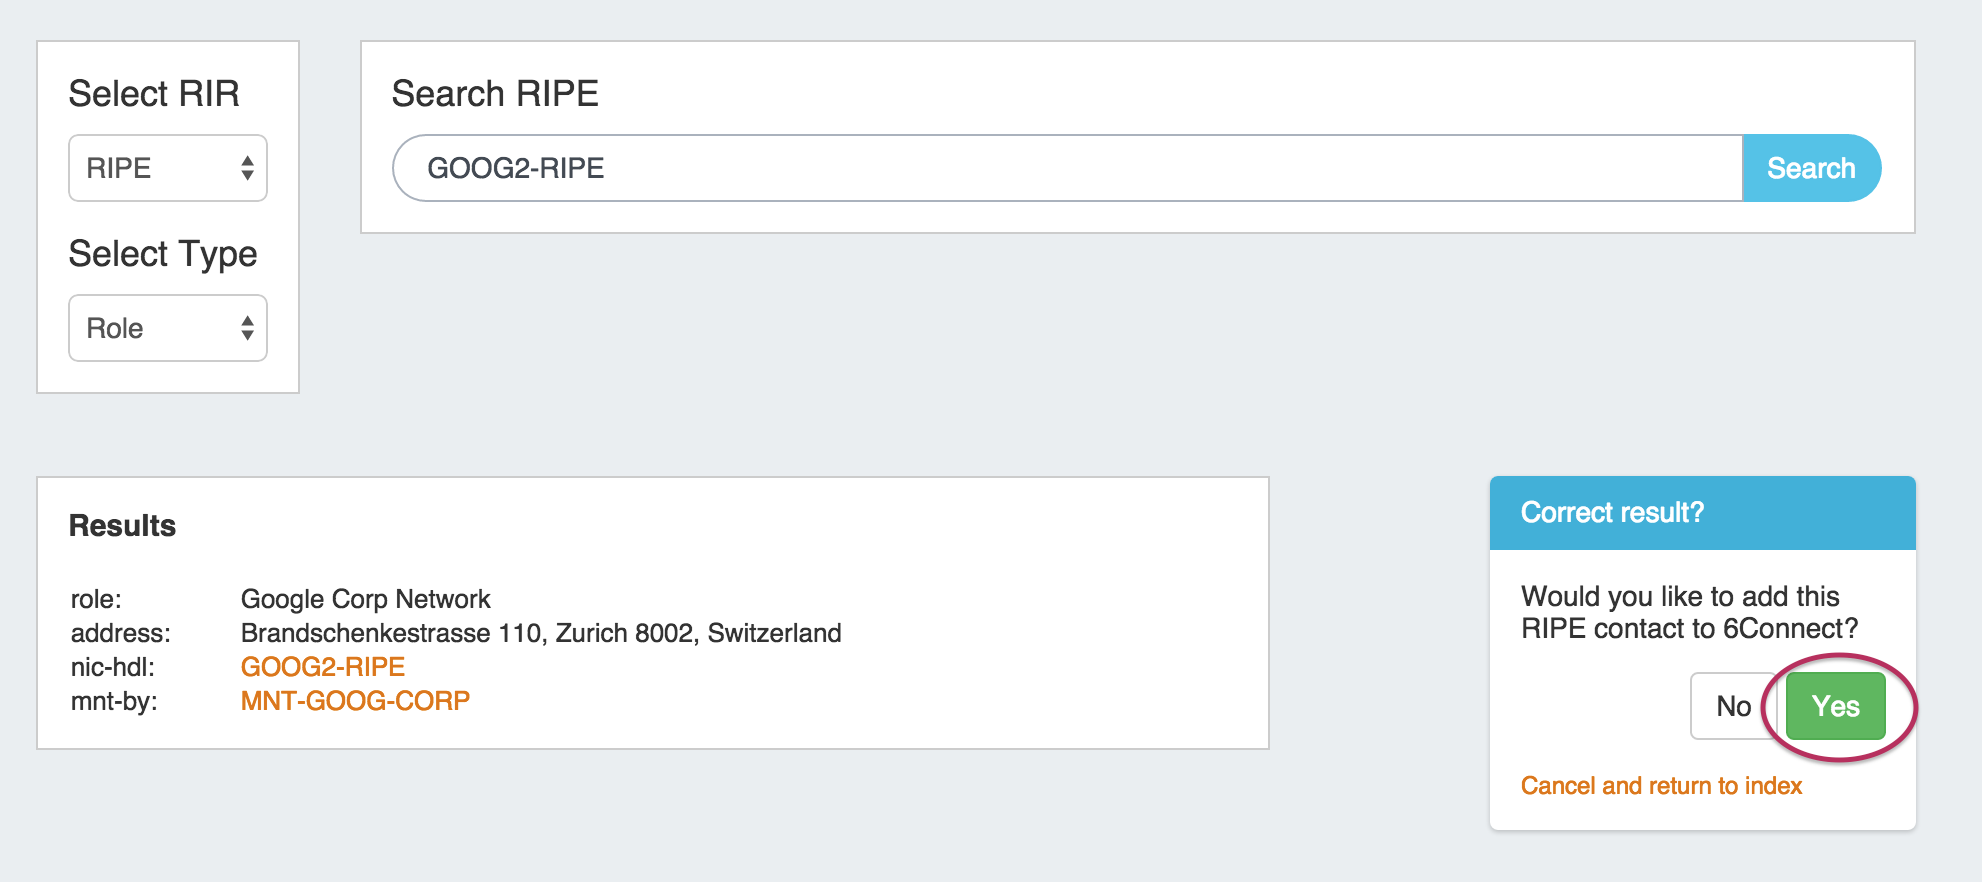The image size is (1982, 882).
Task: Open the GOOG2-RIPE nic-hdl link
Action: tap(323, 667)
